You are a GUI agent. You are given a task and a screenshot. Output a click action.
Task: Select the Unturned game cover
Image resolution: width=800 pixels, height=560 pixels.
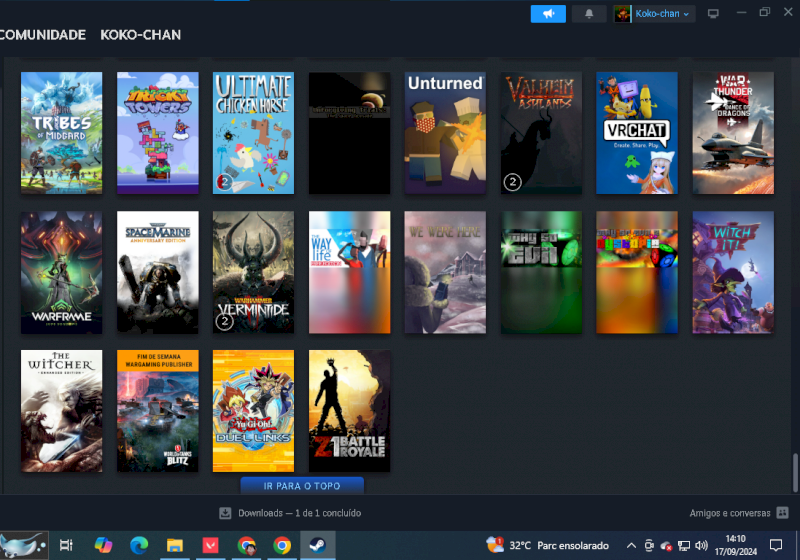445,133
